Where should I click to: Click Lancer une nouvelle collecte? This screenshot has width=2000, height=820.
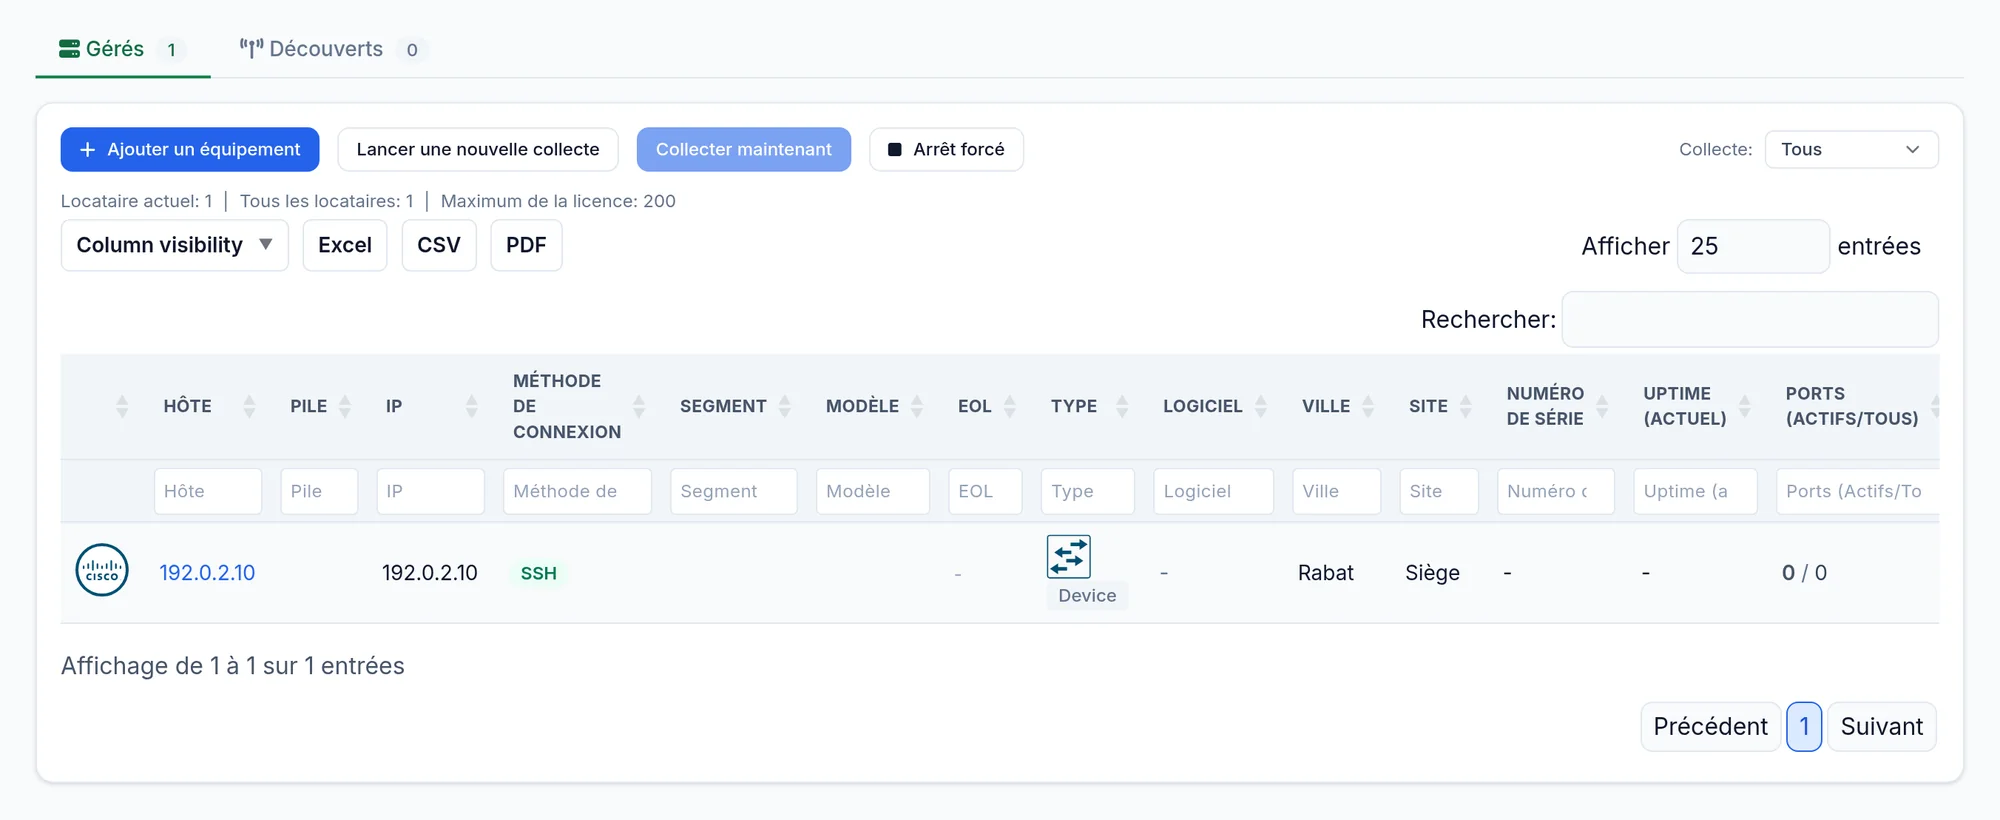click(x=478, y=149)
